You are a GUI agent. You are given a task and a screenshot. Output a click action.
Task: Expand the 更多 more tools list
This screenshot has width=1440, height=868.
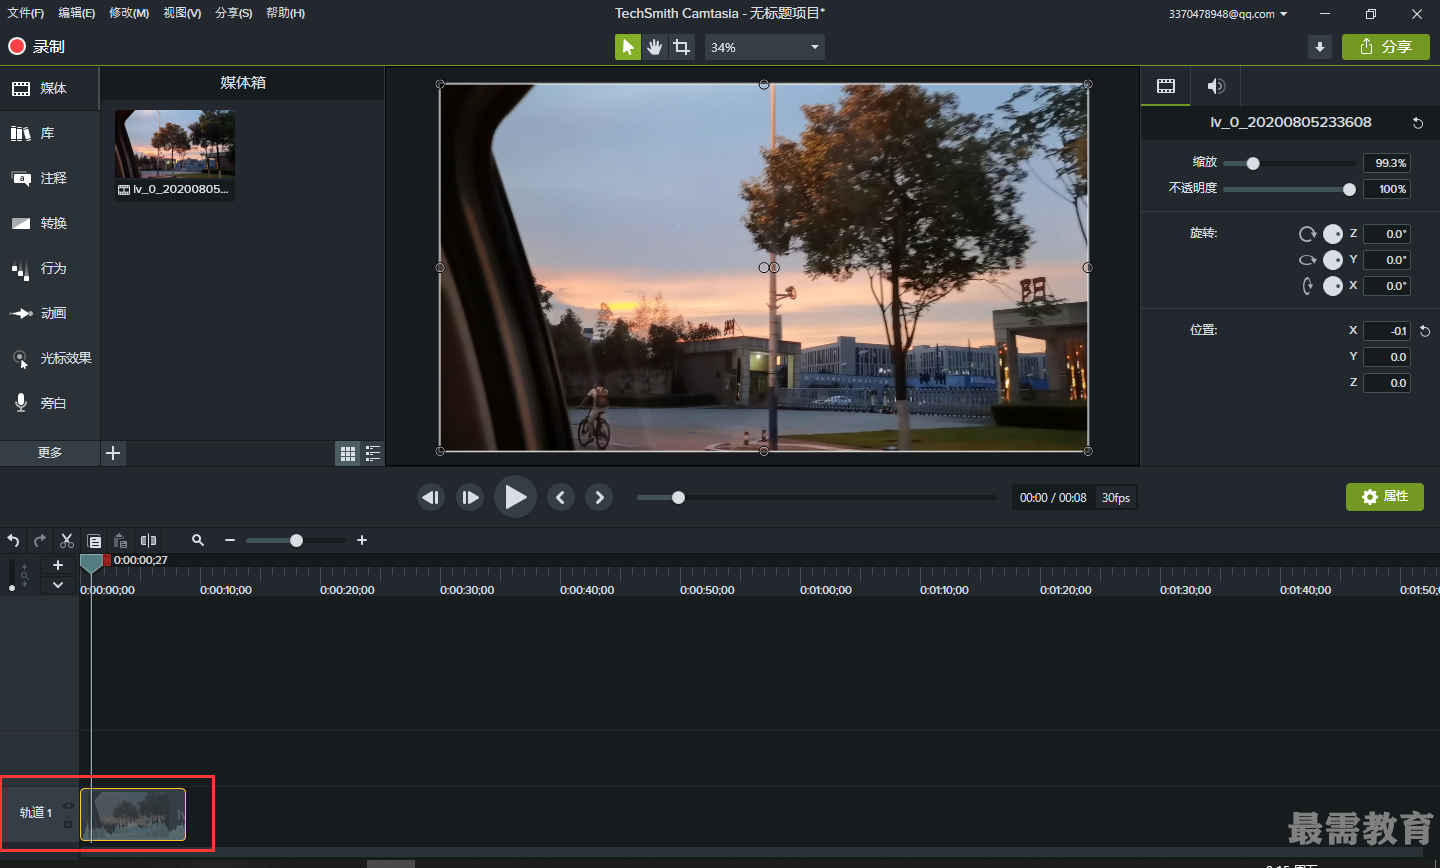click(50, 453)
